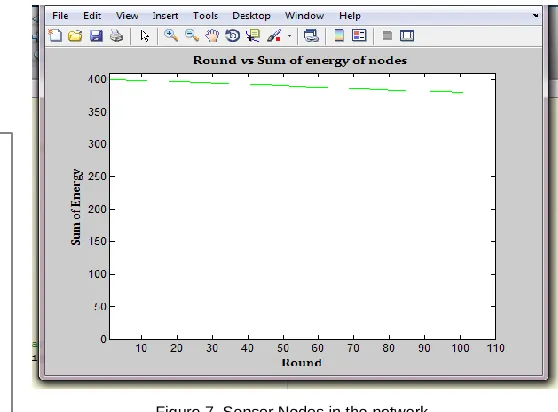Select the Pan hand tool

point(212,36)
